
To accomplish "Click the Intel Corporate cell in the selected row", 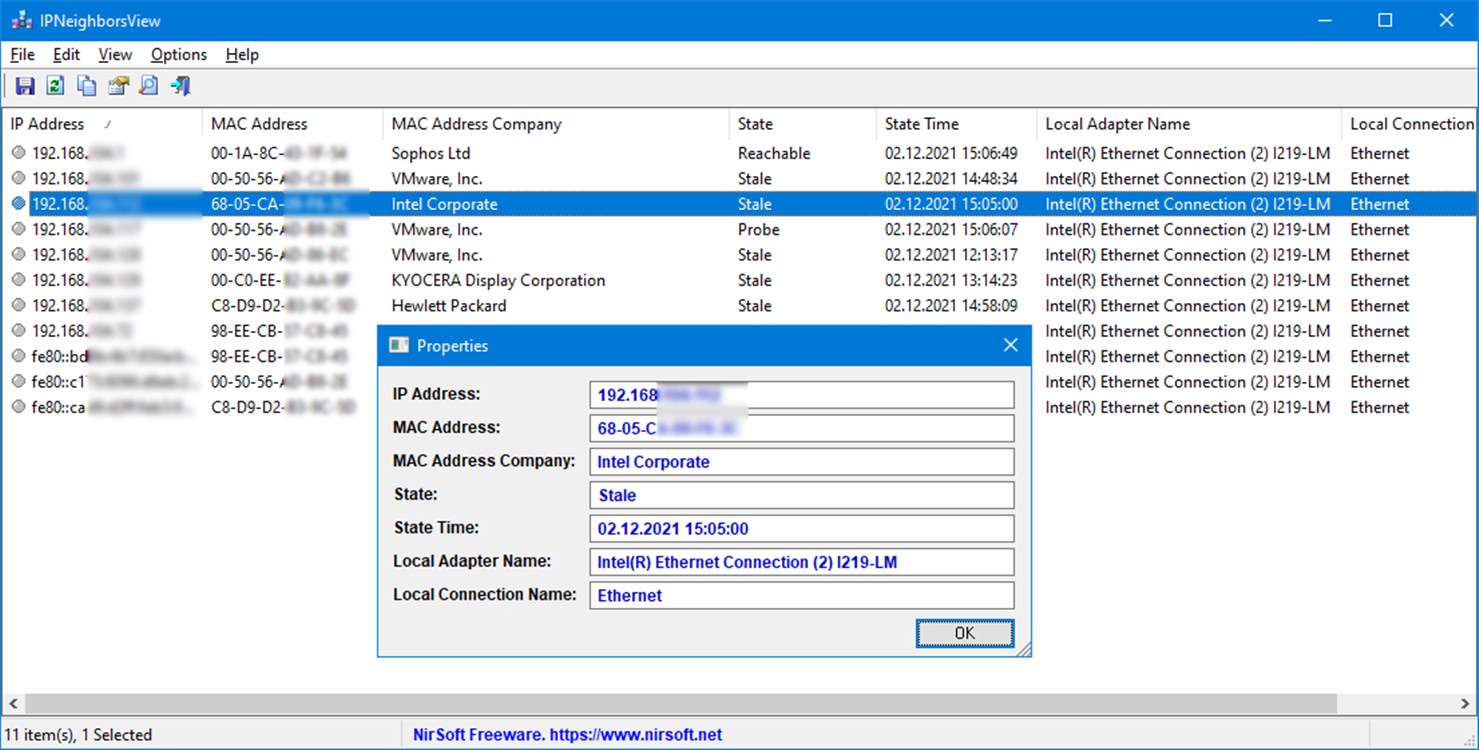I will click(444, 204).
